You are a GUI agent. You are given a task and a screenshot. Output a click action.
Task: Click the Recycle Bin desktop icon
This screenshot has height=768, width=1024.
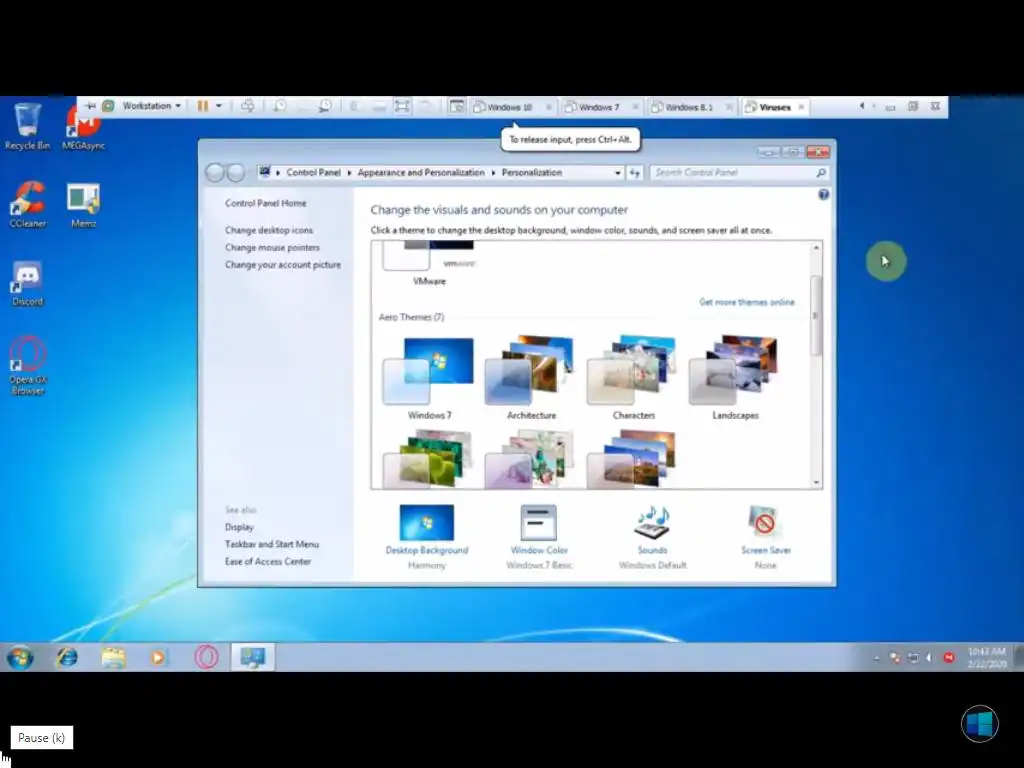(x=27, y=127)
